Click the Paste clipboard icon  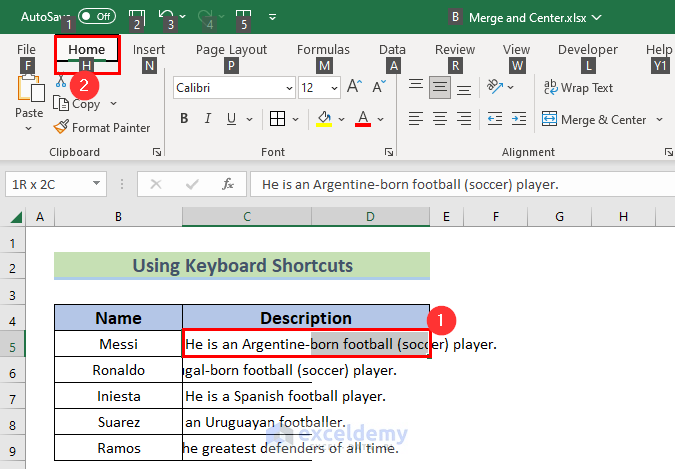pos(30,88)
